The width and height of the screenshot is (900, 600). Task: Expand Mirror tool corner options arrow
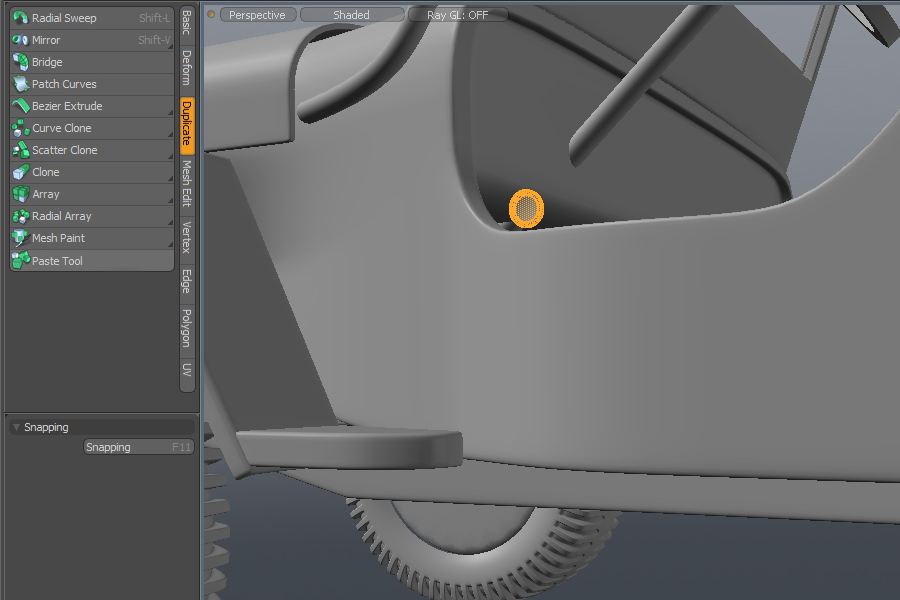coord(170,47)
